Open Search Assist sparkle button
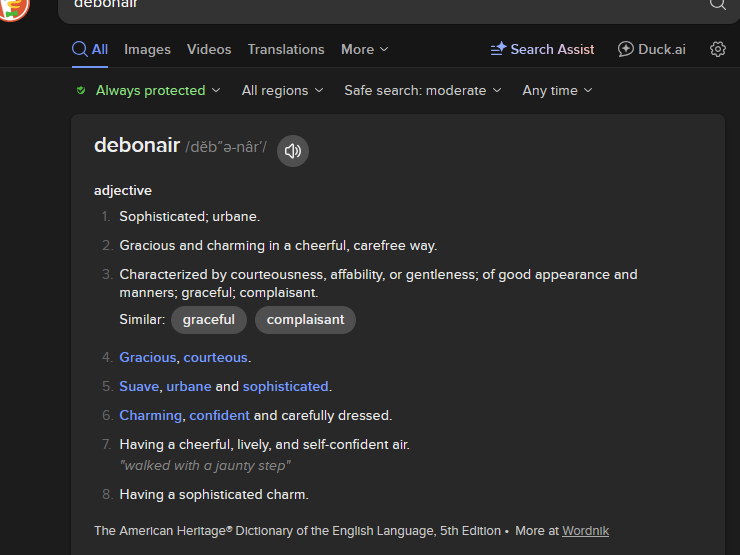This screenshot has width=740, height=555. click(542, 49)
